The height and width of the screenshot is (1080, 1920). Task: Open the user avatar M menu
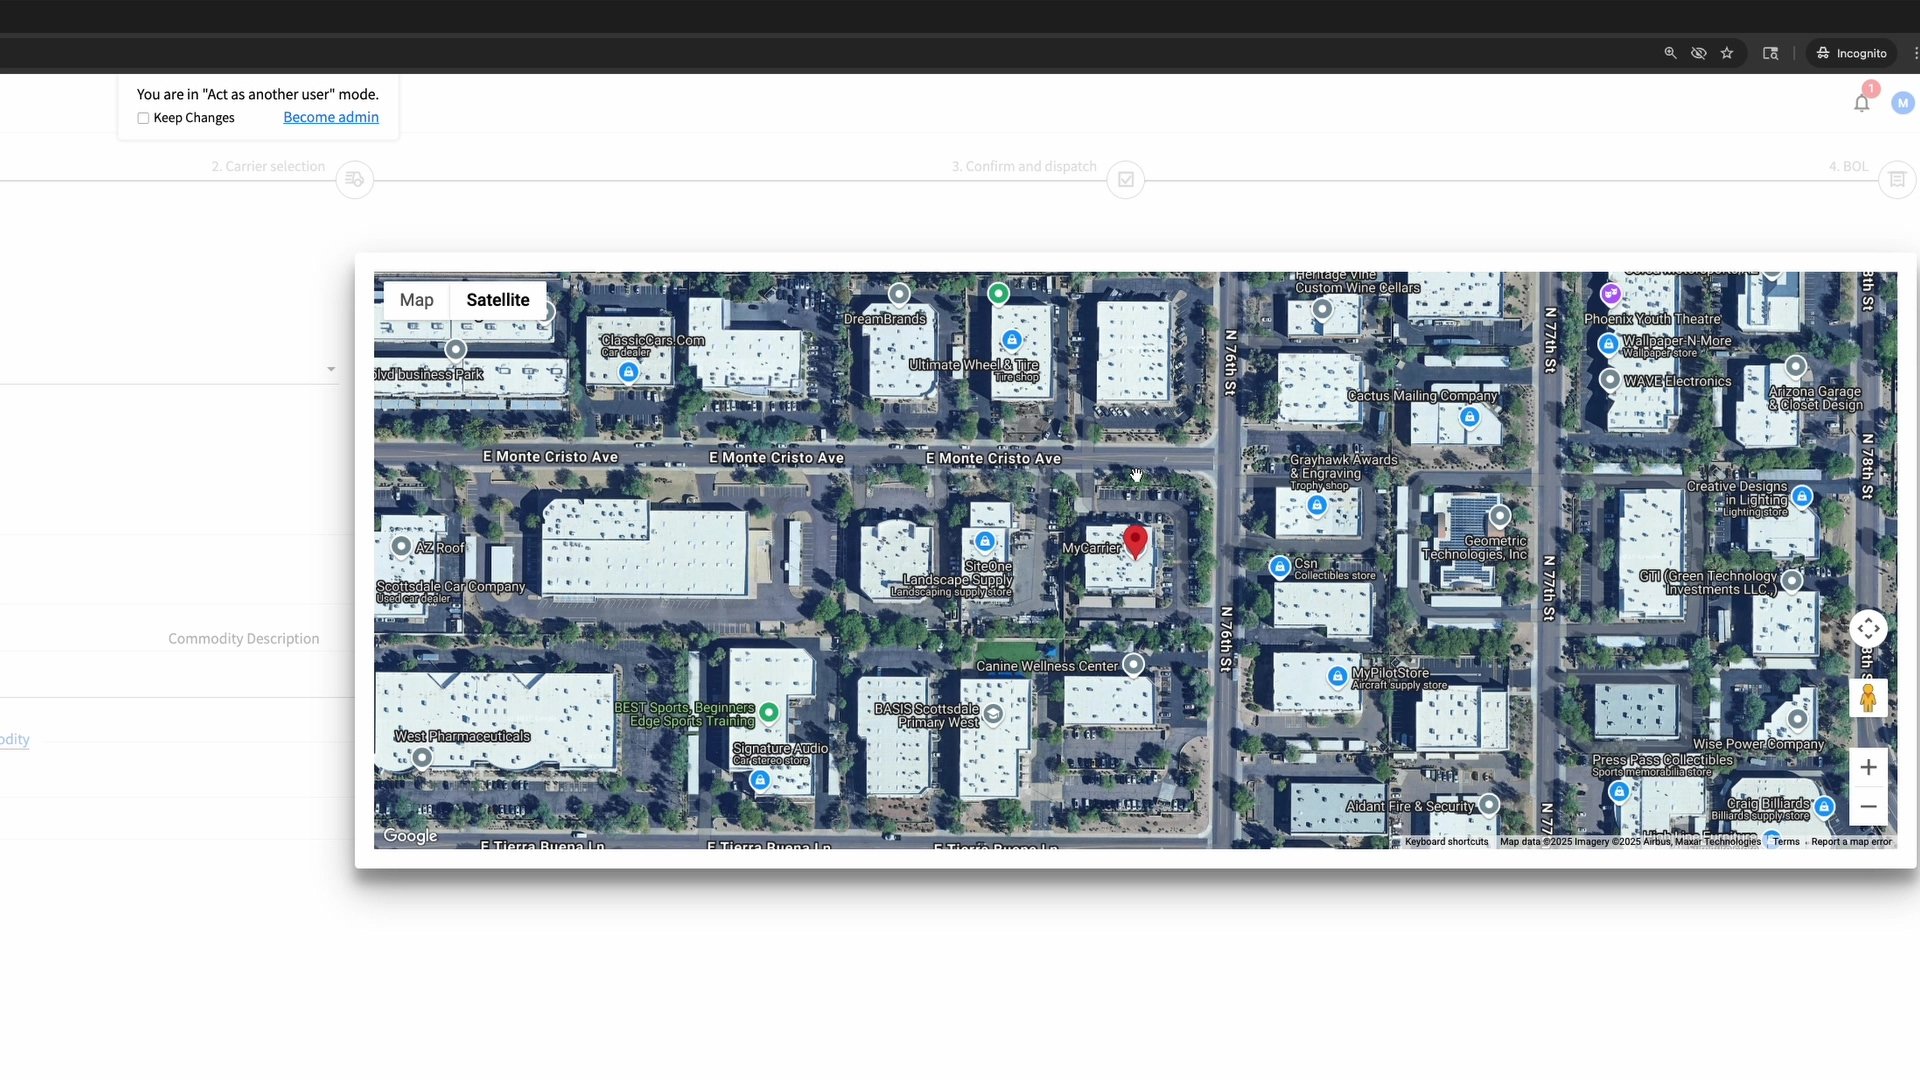[1902, 103]
